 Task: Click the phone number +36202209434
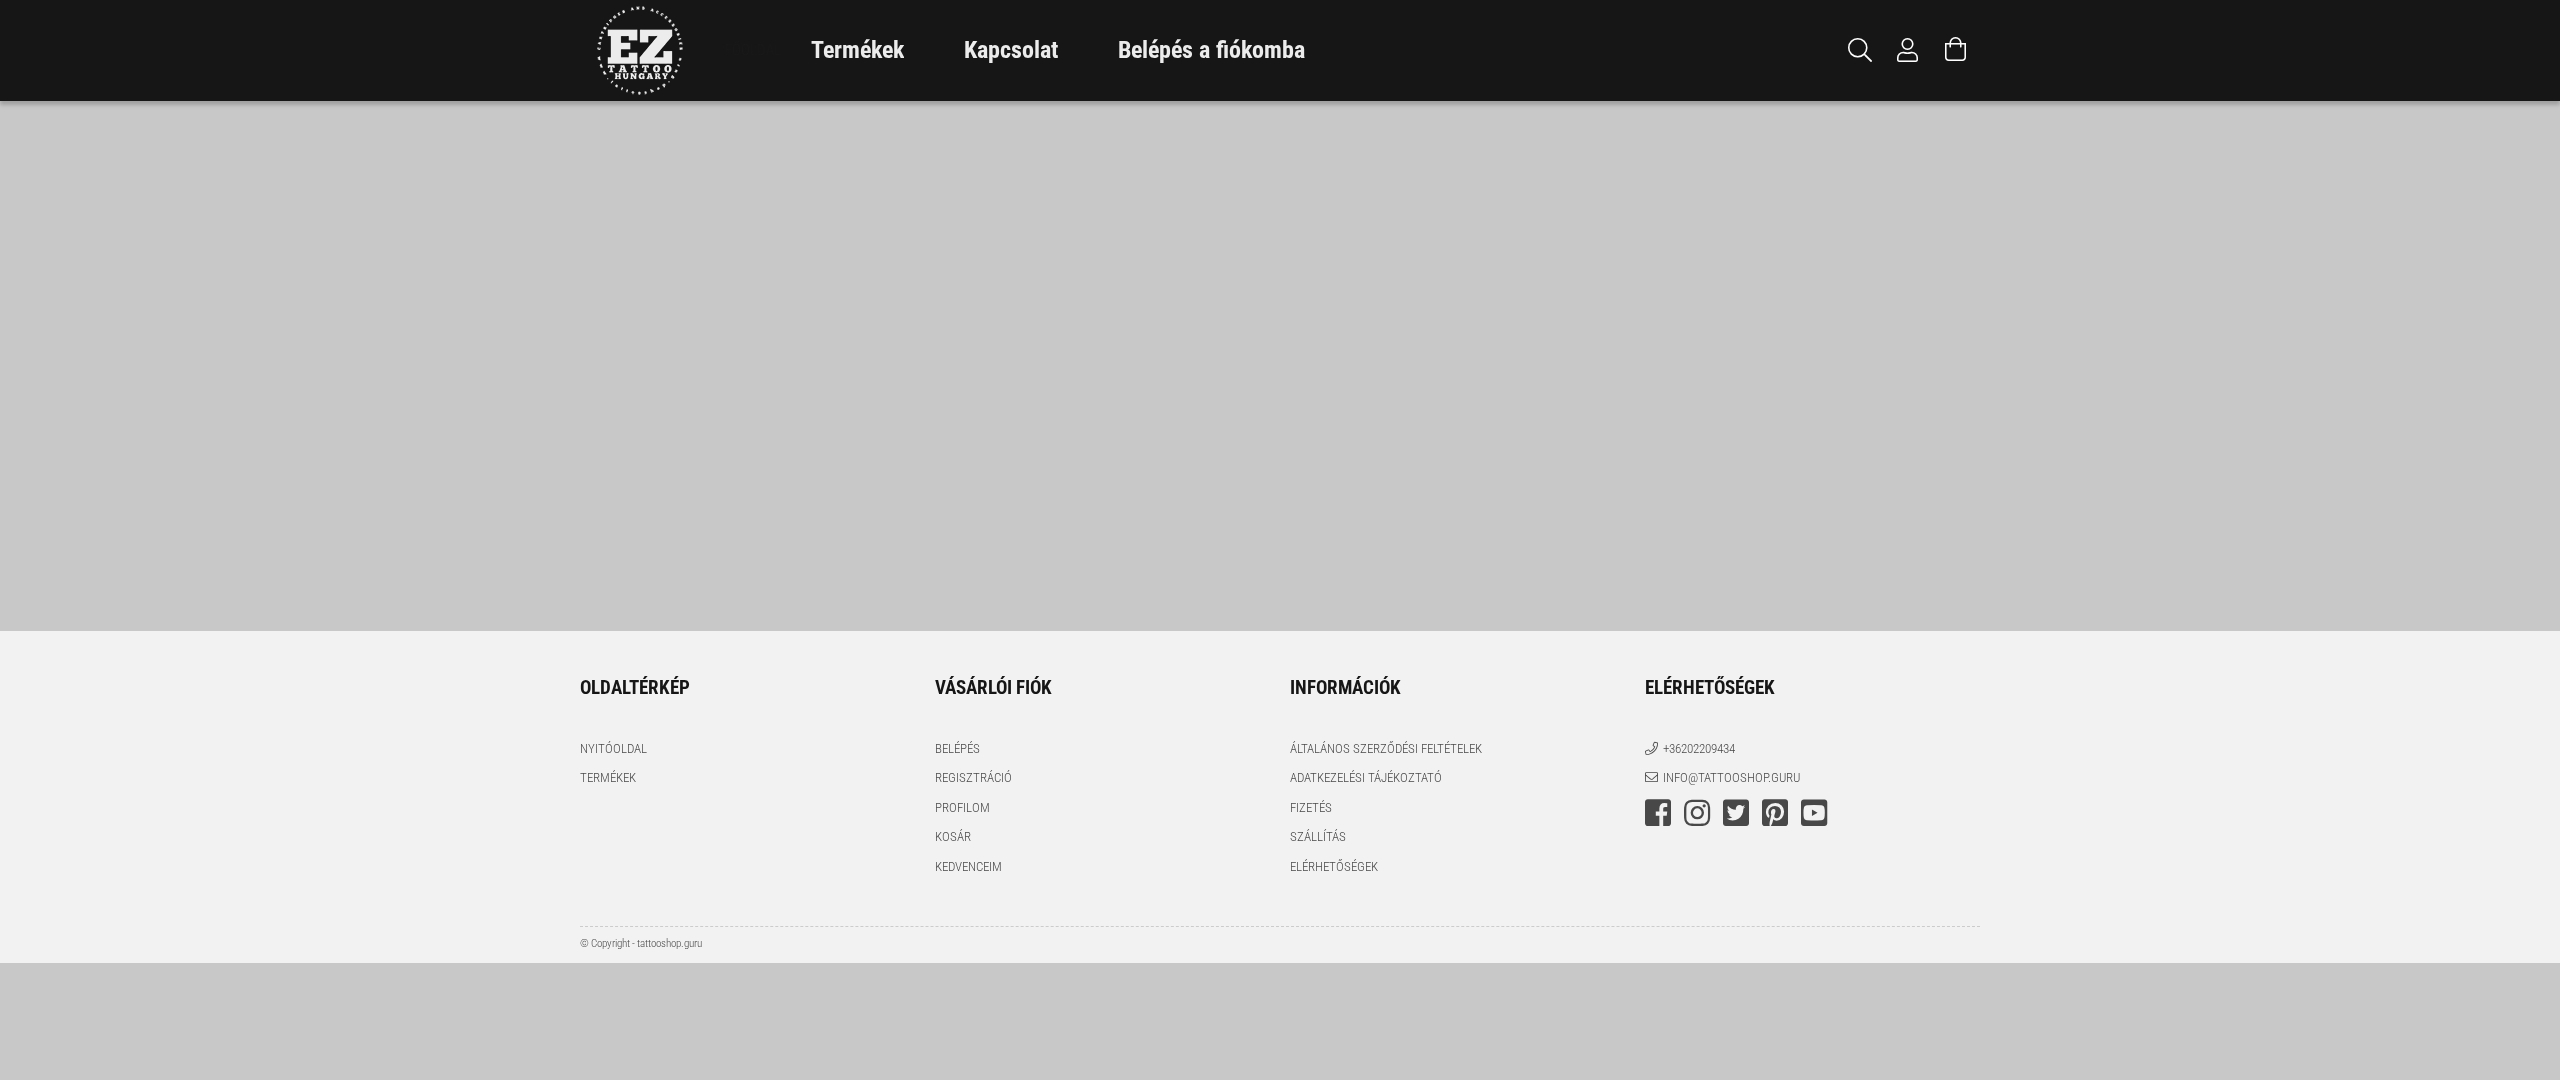coord(1698,748)
